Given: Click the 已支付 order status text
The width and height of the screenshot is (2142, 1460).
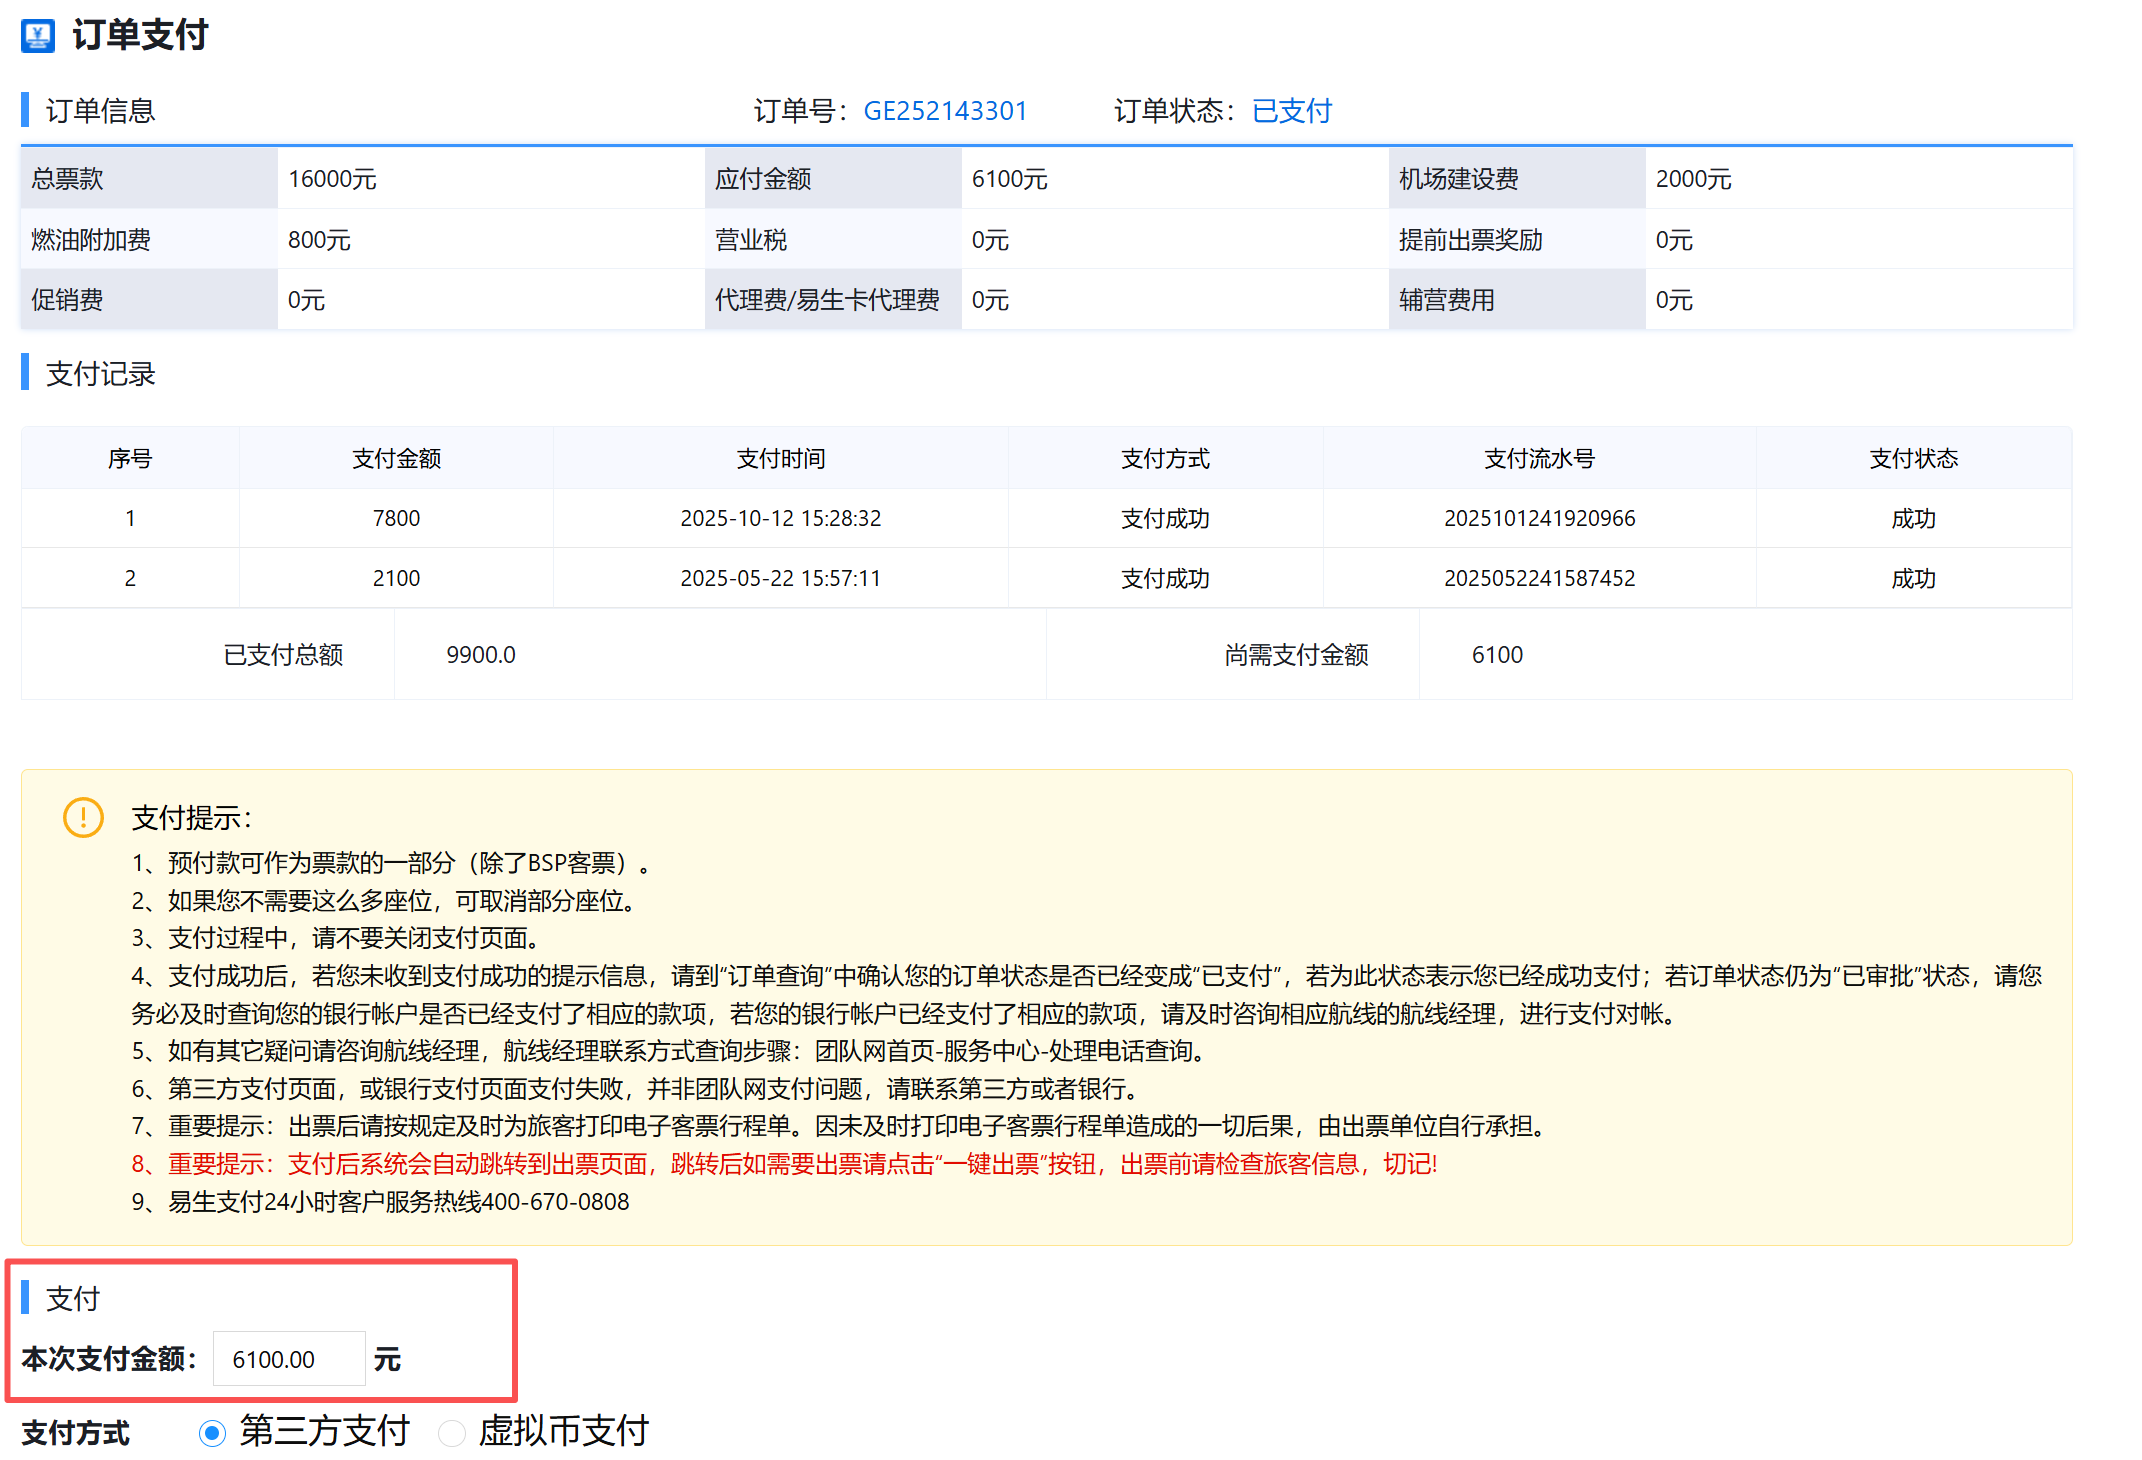Looking at the screenshot, I should coord(1291,111).
